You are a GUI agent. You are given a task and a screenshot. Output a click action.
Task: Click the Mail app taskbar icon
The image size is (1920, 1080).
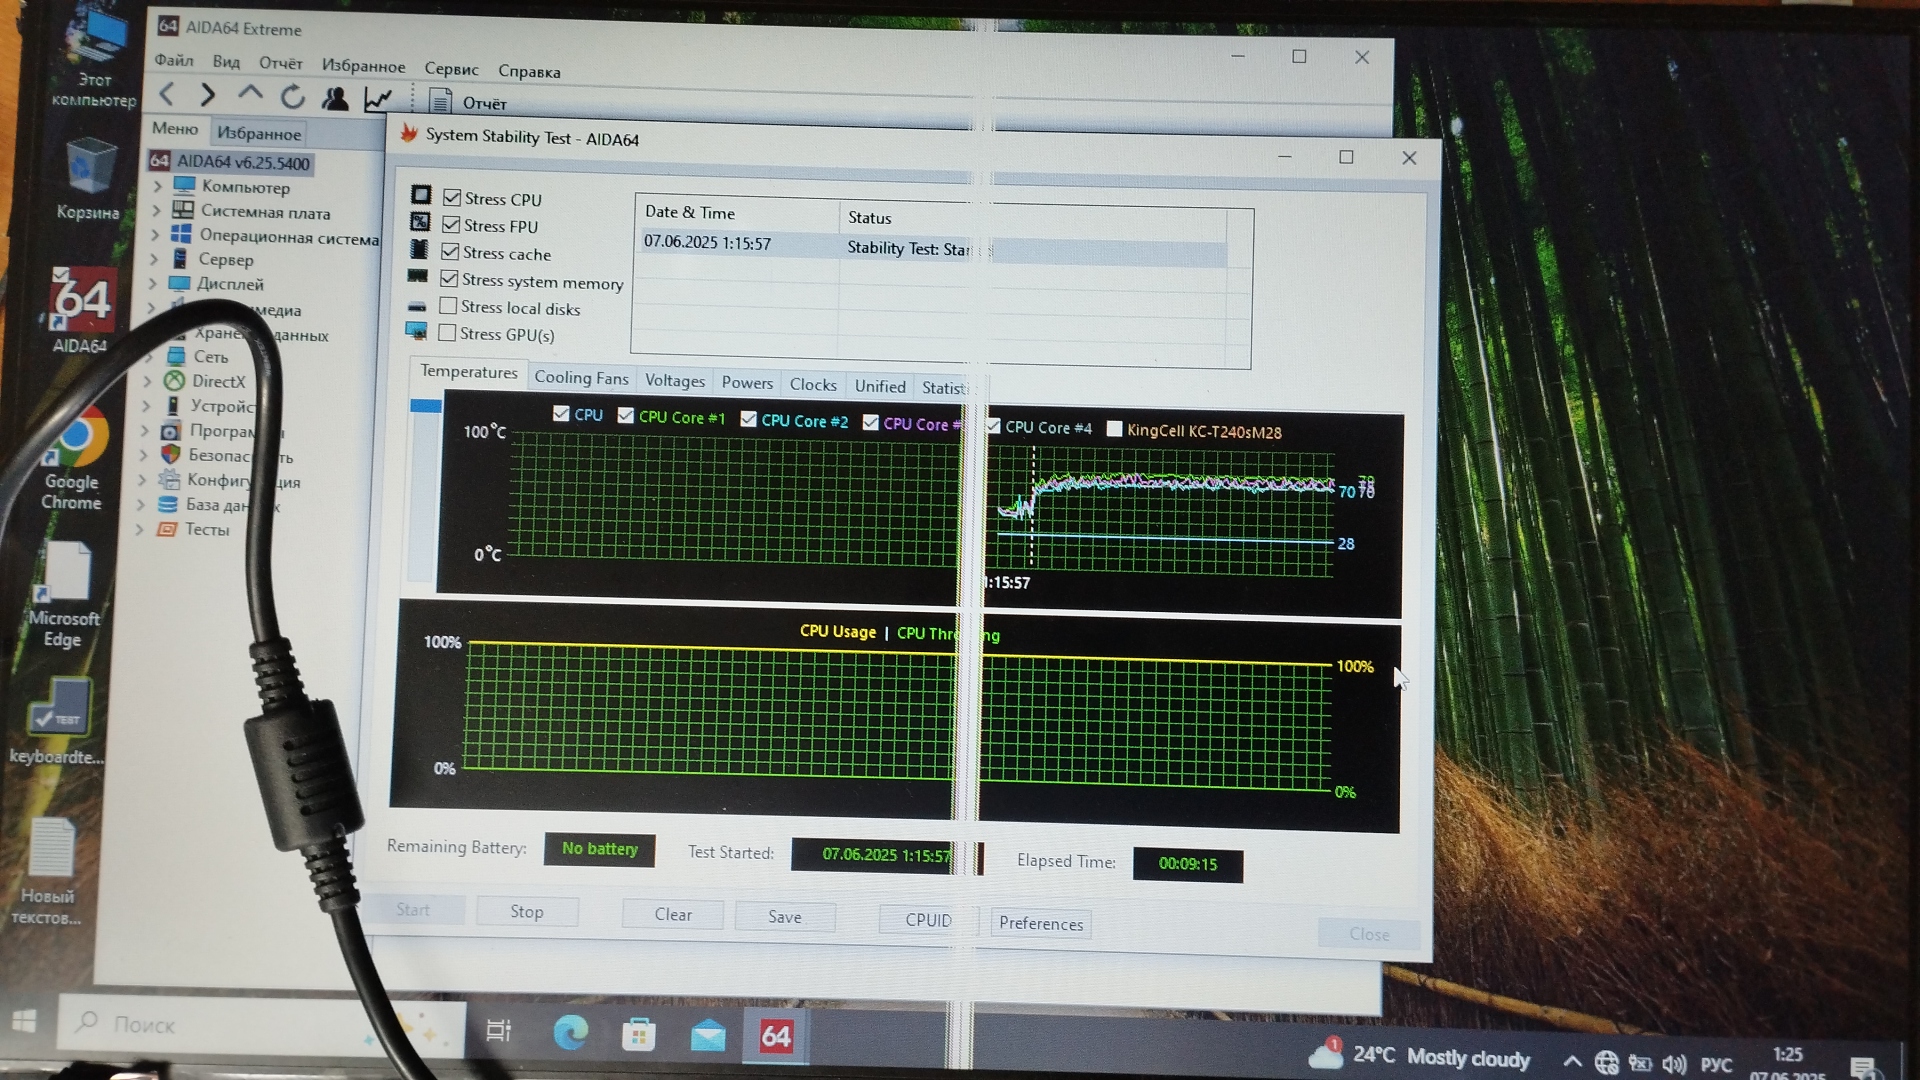click(x=708, y=1035)
